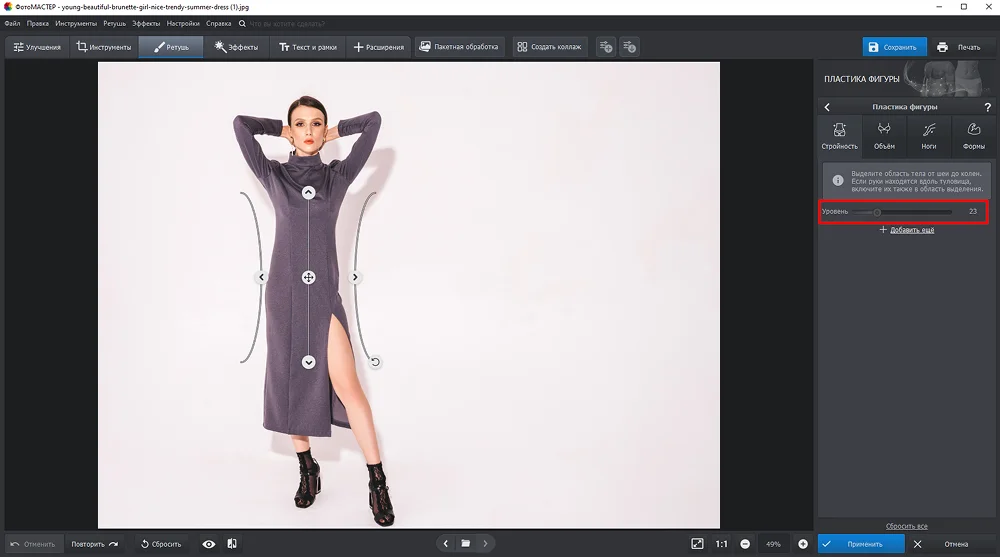This screenshot has height=557, width=1000.
Task: Toggle the before/after compare icon
Action: coord(232,544)
